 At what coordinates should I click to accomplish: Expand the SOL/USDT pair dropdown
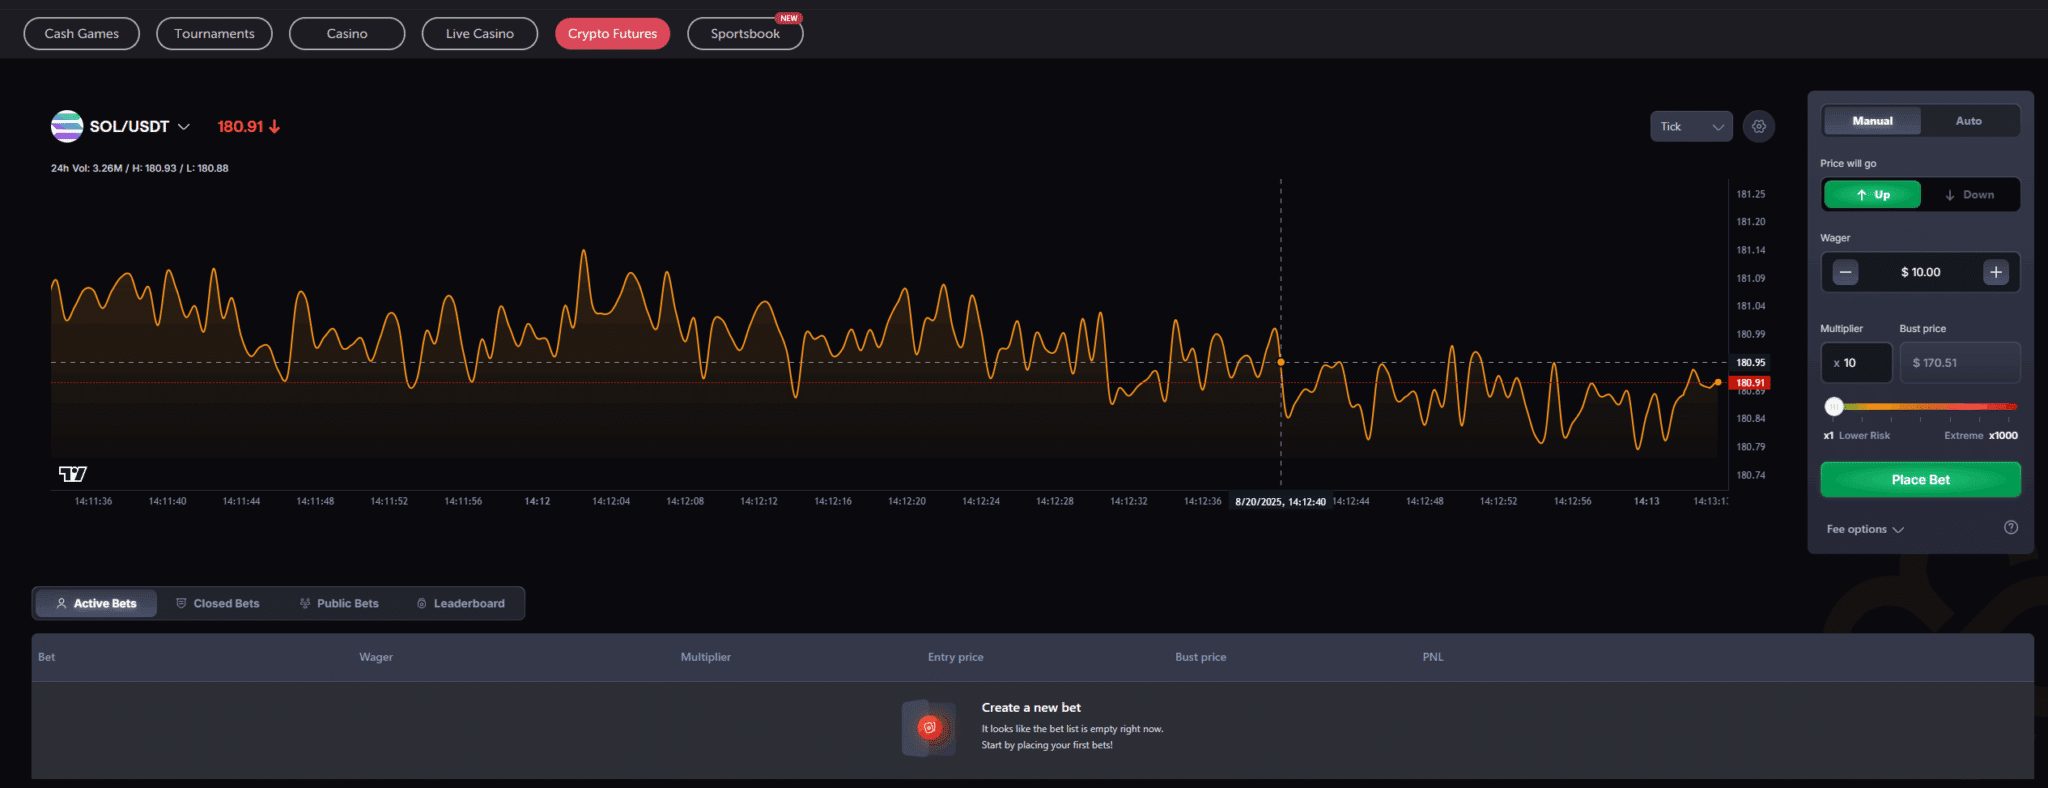pyautogui.click(x=184, y=127)
